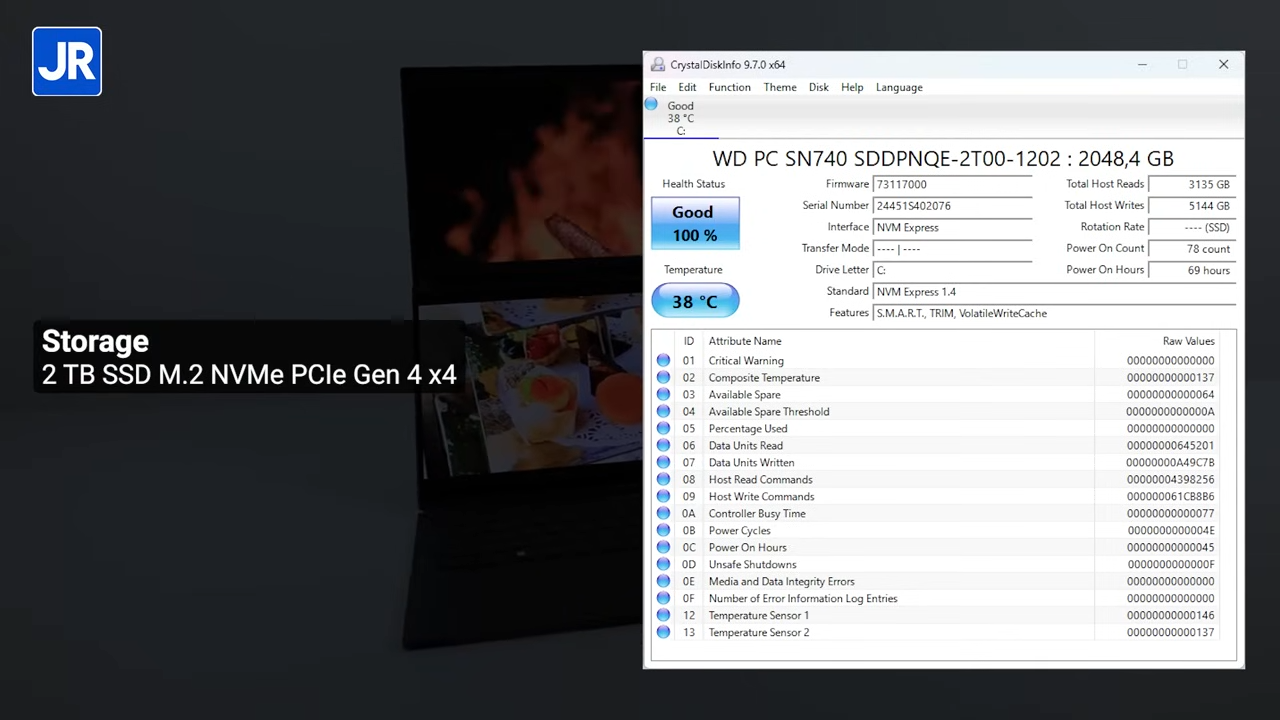Open the Function menu
This screenshot has width=1280, height=720.
[730, 87]
